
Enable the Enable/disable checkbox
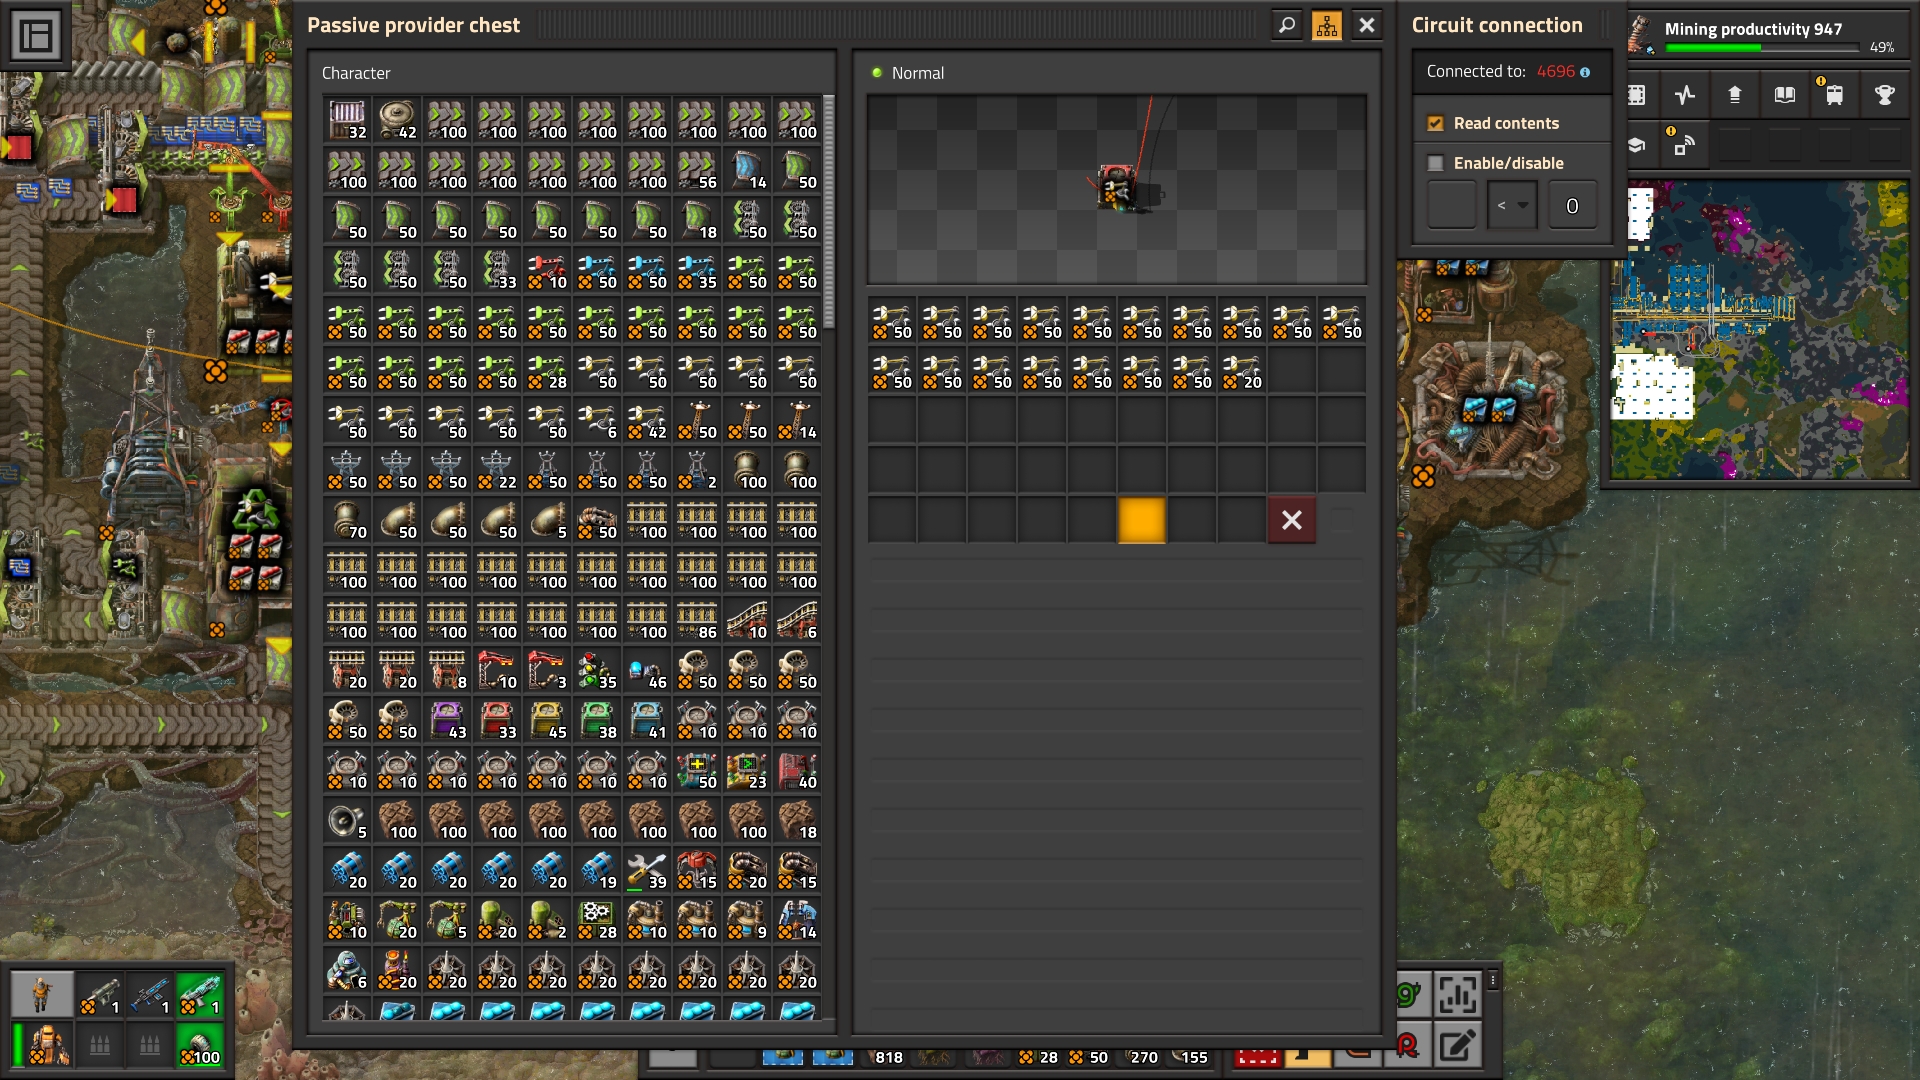(x=1436, y=163)
